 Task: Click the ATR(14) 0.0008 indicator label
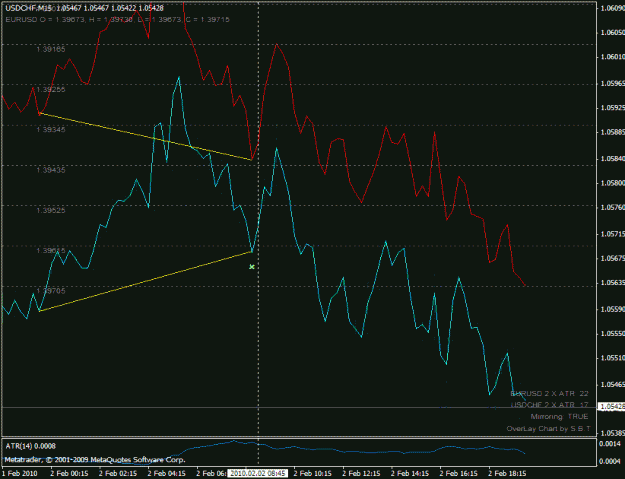coord(30,446)
